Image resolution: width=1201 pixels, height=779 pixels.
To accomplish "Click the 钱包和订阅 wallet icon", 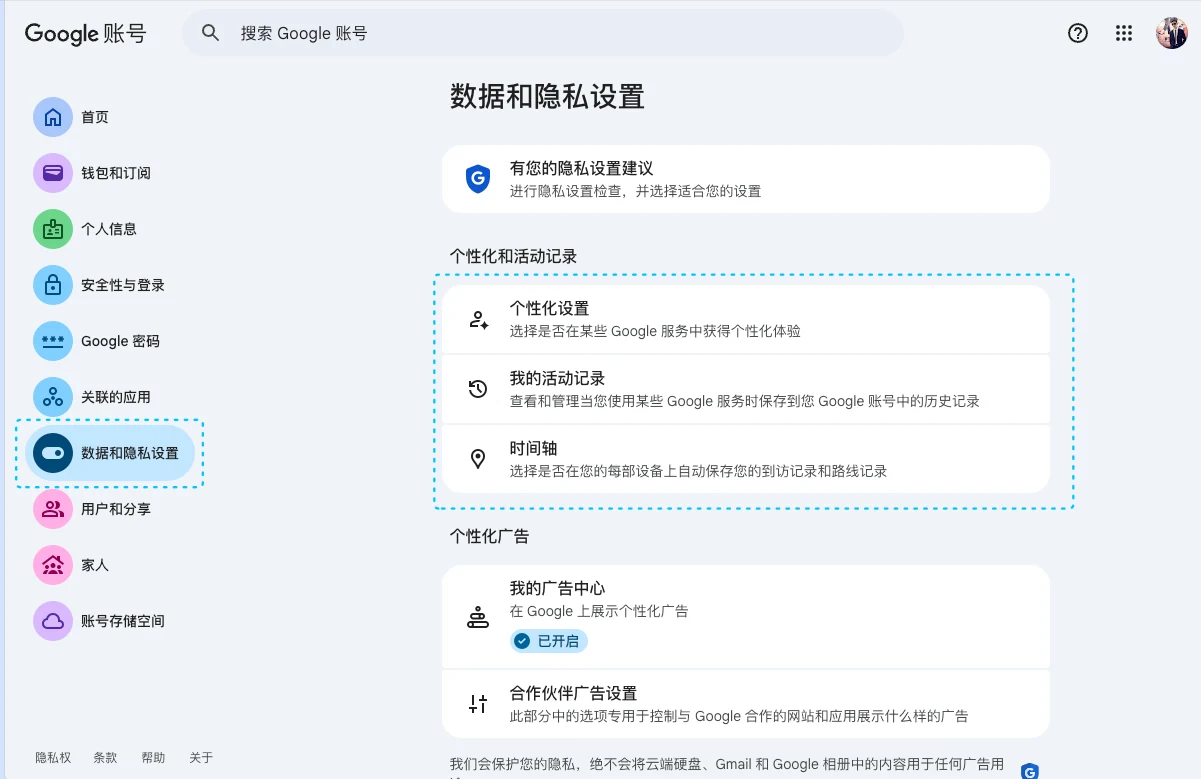I will coord(53,173).
